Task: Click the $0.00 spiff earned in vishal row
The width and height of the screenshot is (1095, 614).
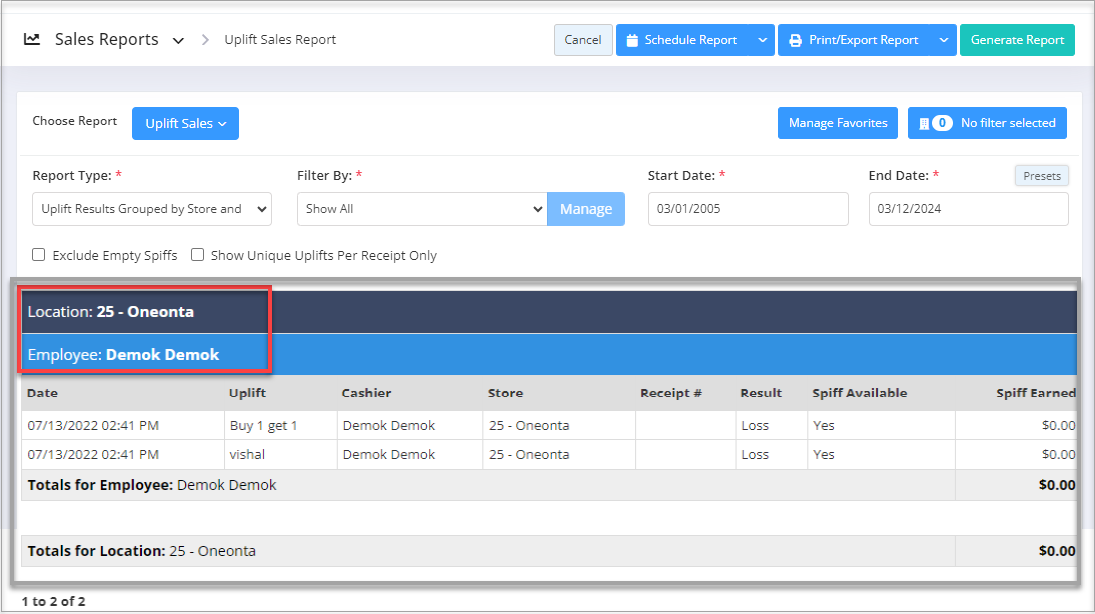Action: (1059, 454)
